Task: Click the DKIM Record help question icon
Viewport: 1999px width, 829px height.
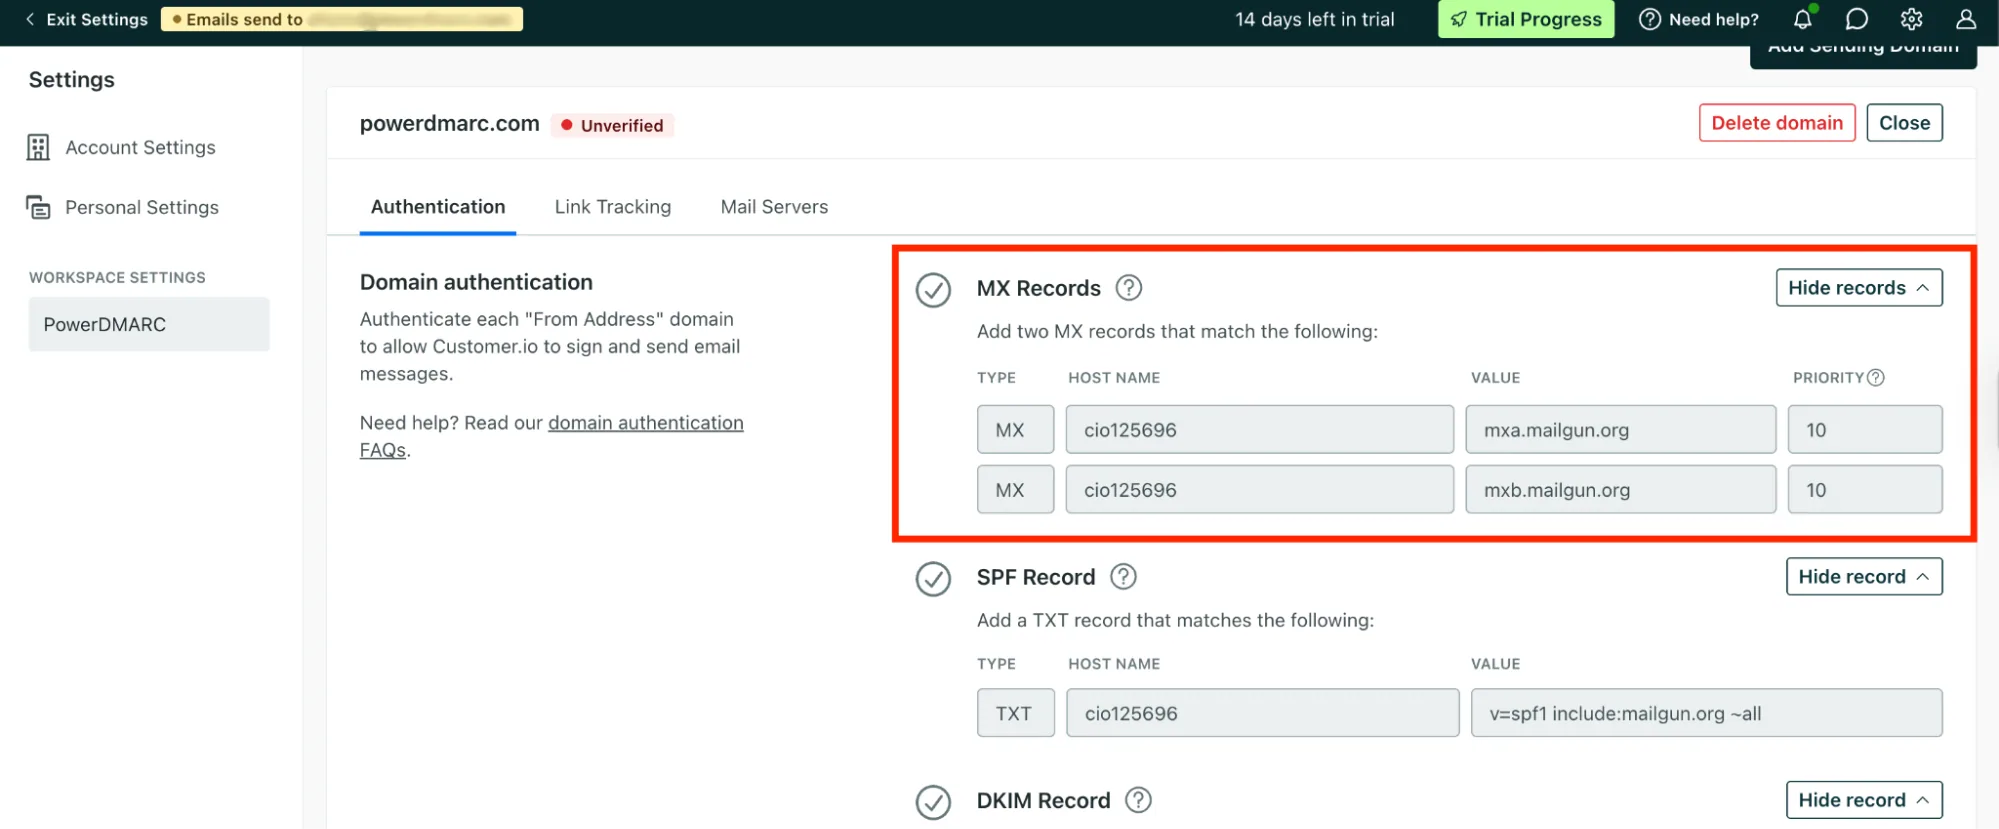Action: point(1139,800)
